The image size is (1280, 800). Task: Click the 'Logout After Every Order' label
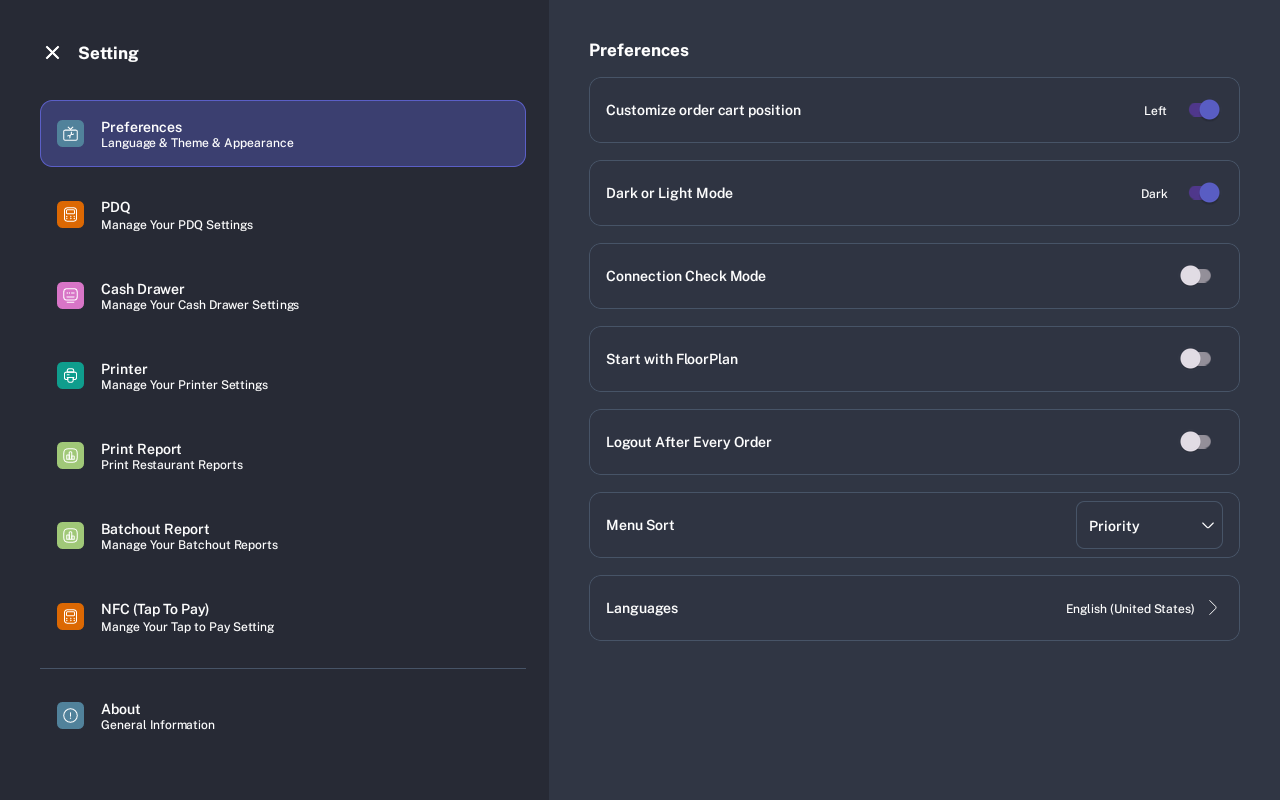tap(689, 442)
